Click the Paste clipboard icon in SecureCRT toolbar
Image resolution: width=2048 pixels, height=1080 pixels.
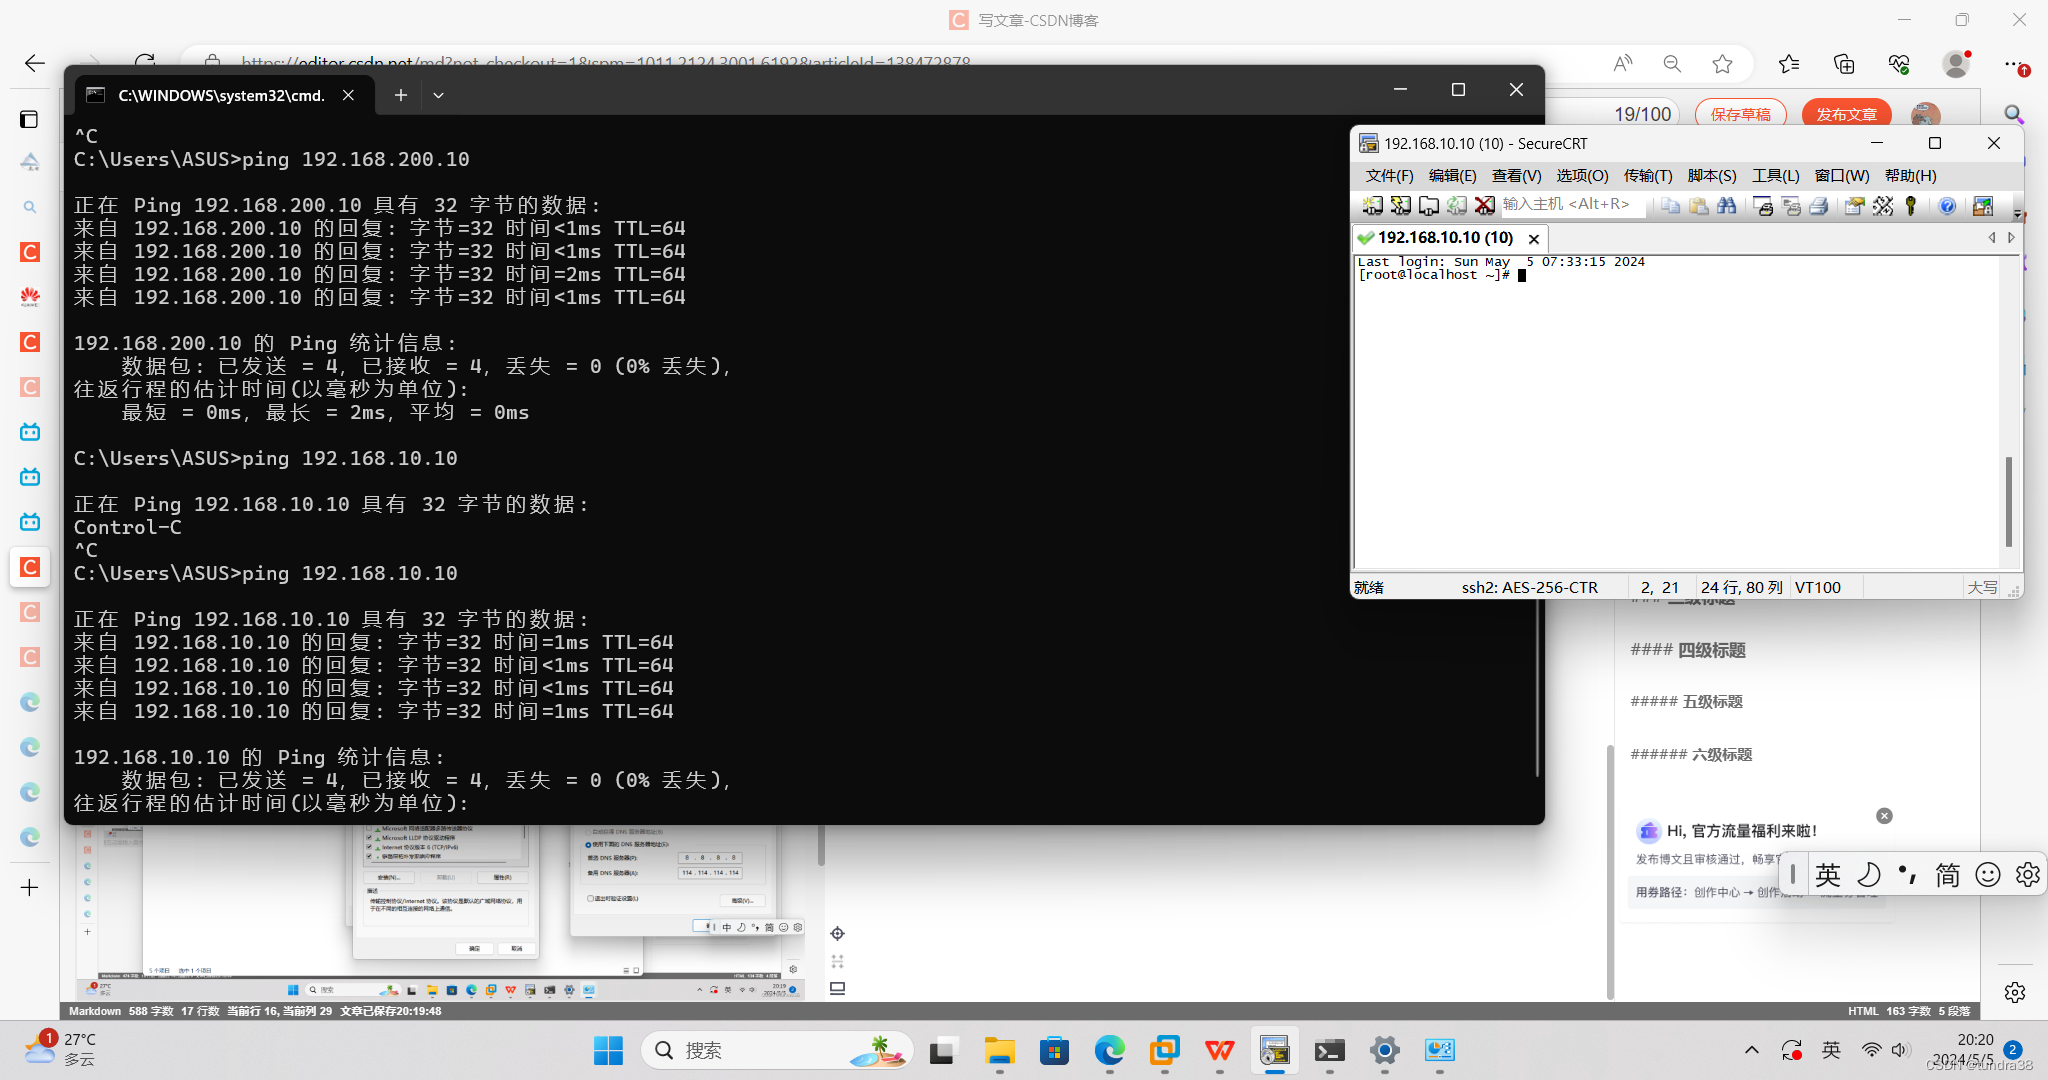(x=1699, y=206)
